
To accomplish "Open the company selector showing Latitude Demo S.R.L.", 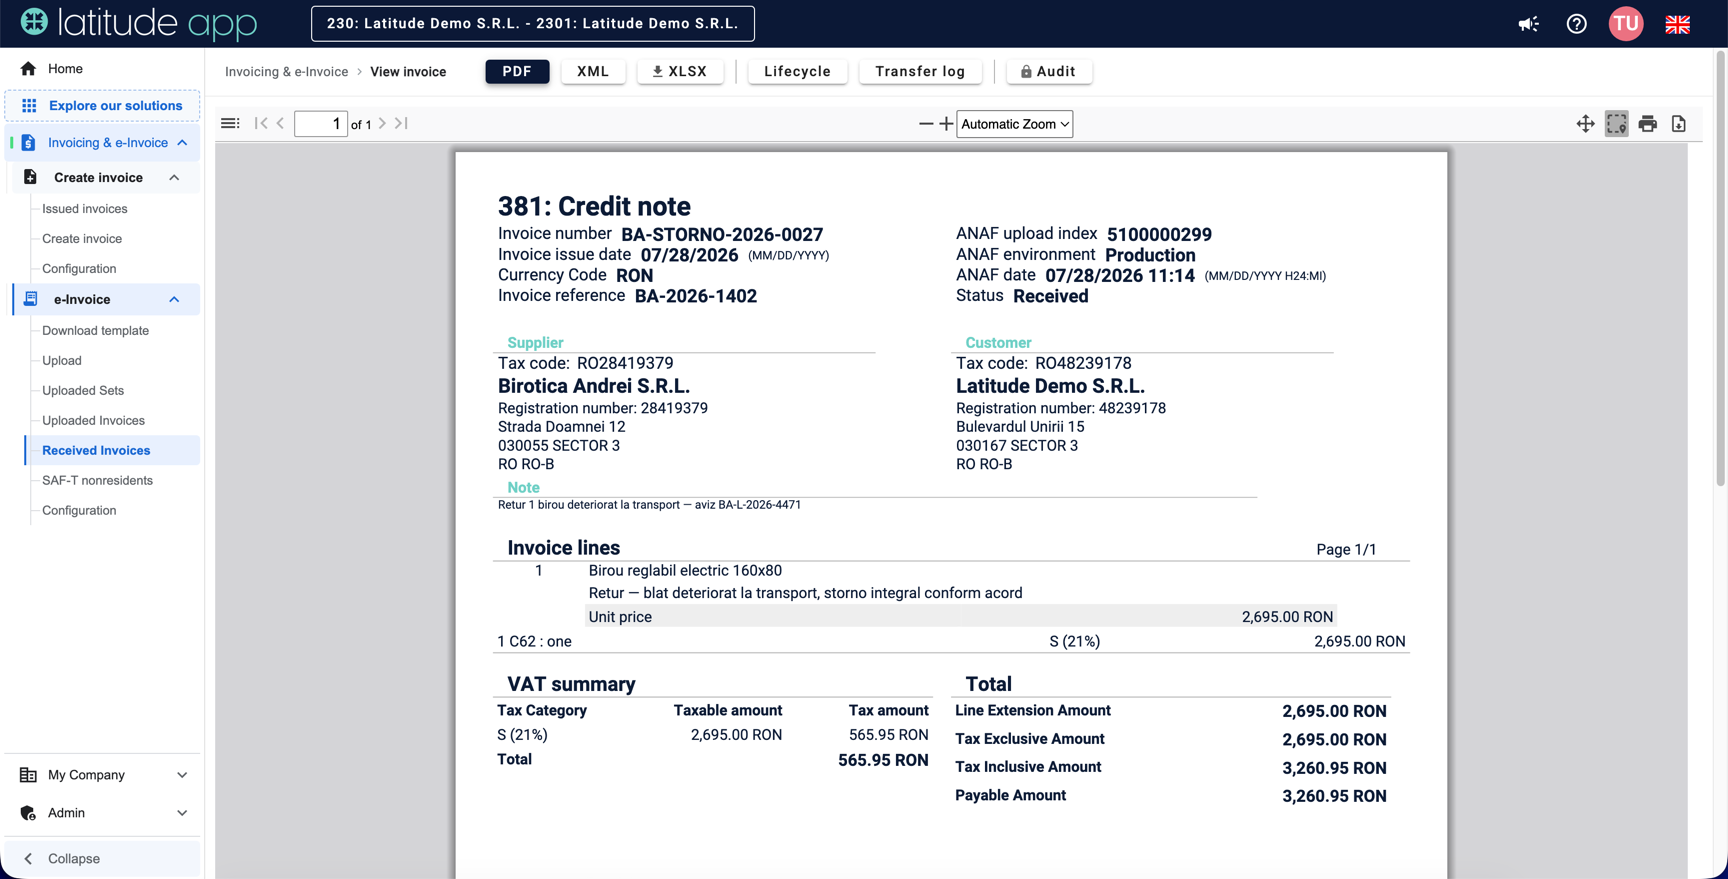I will coord(533,24).
